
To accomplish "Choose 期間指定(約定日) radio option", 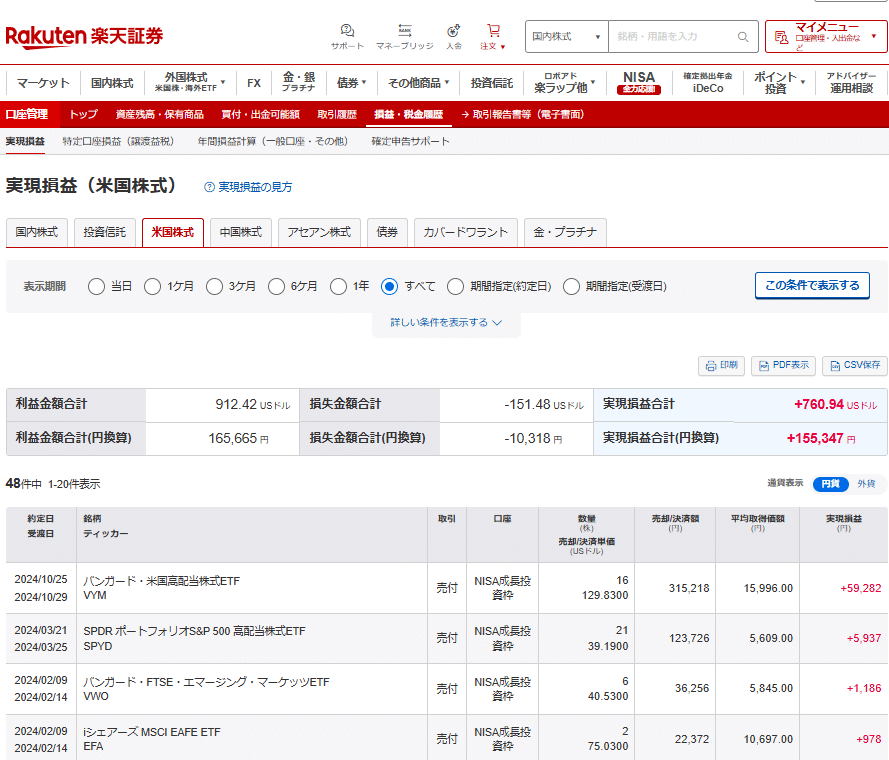I will coord(455,286).
